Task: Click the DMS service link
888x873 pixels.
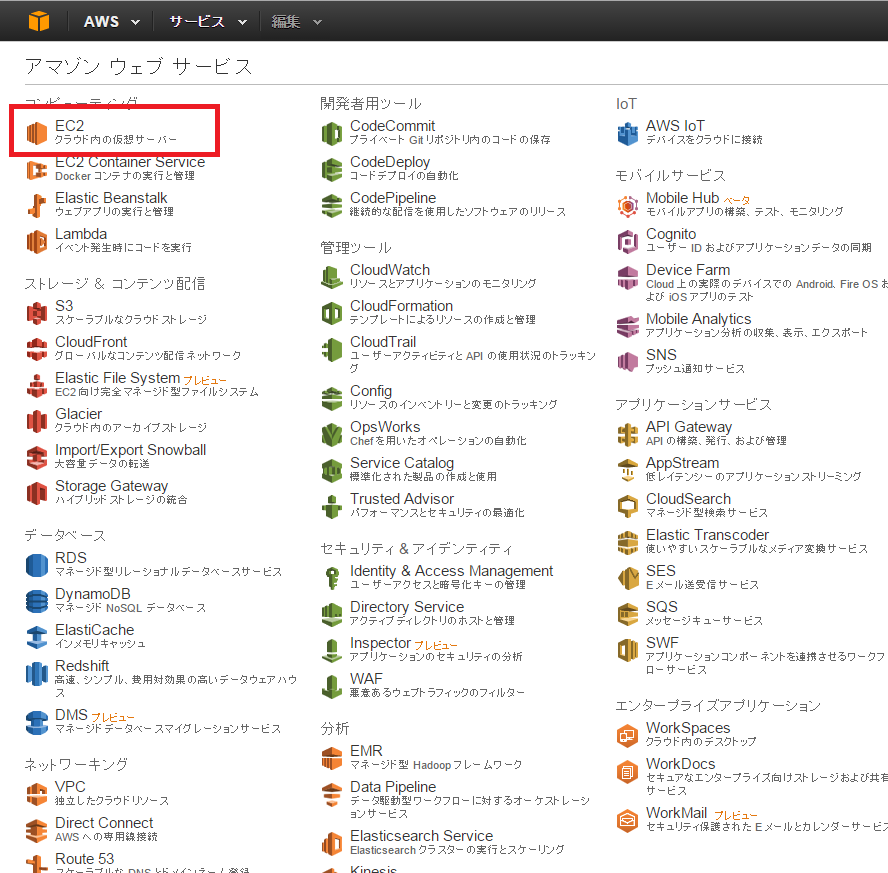Action: point(71,714)
